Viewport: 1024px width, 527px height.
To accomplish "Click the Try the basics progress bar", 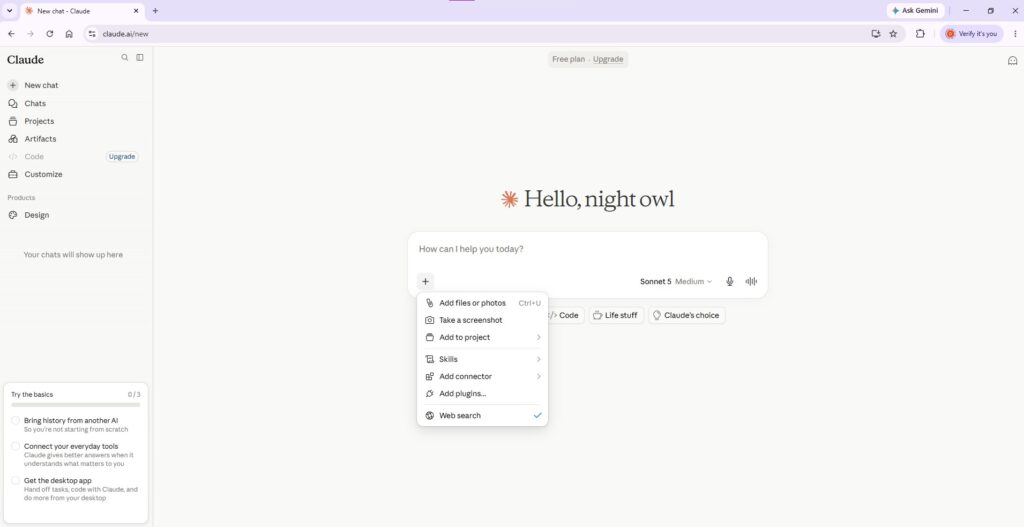I will (76, 405).
